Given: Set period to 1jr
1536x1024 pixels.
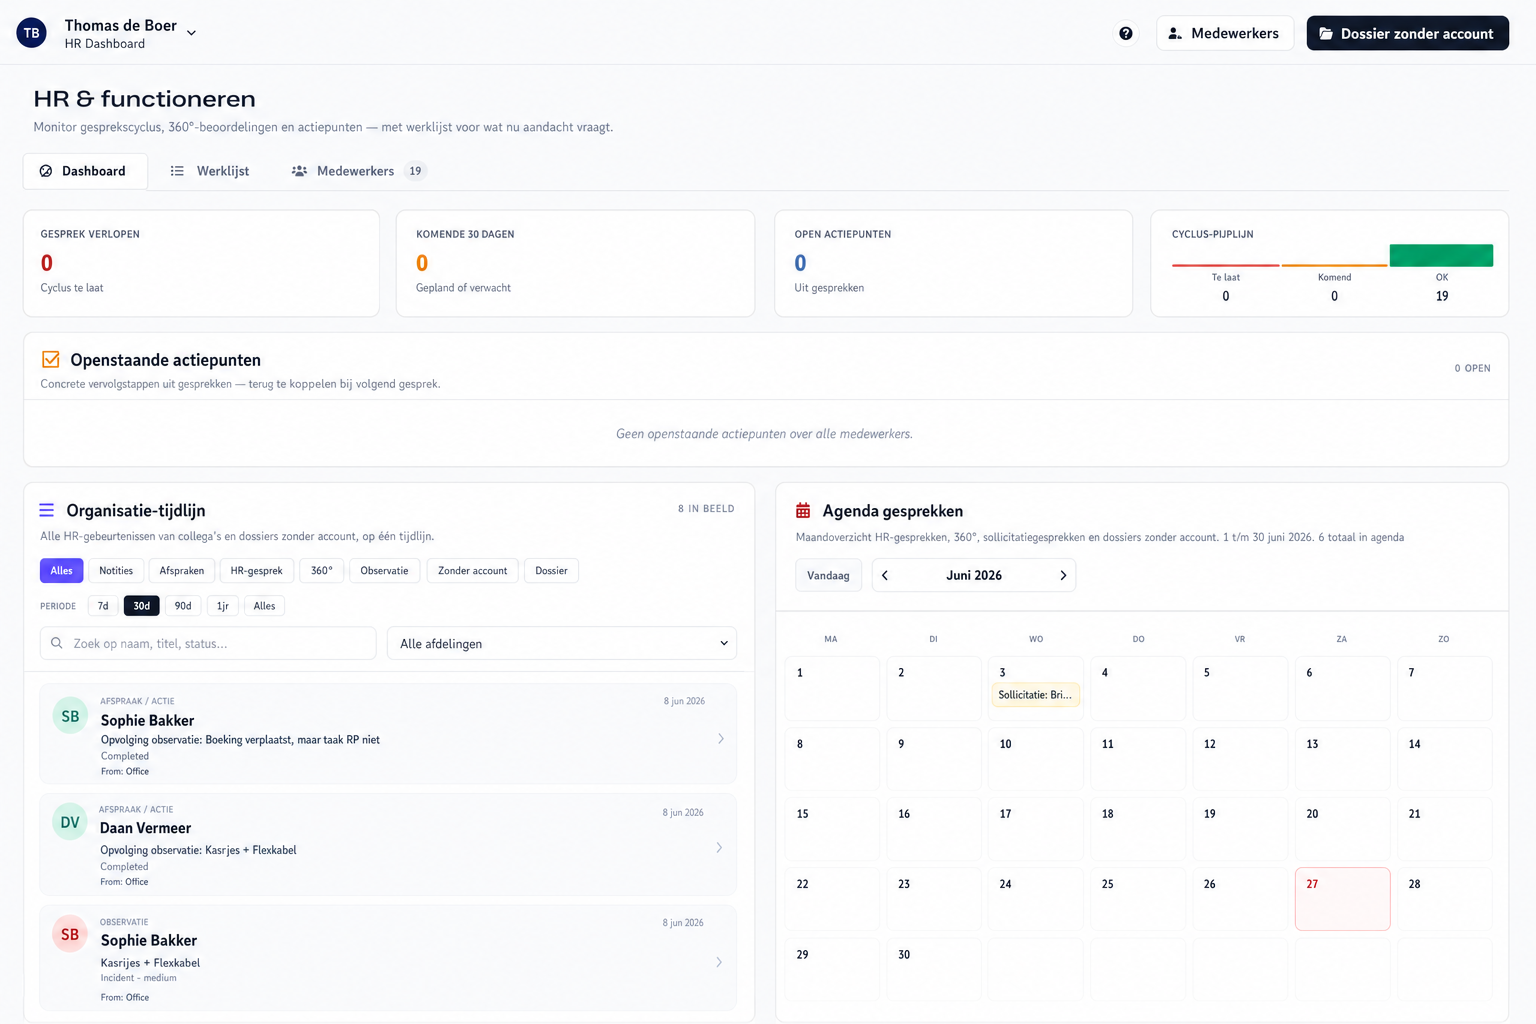Looking at the screenshot, I should pyautogui.click(x=223, y=605).
